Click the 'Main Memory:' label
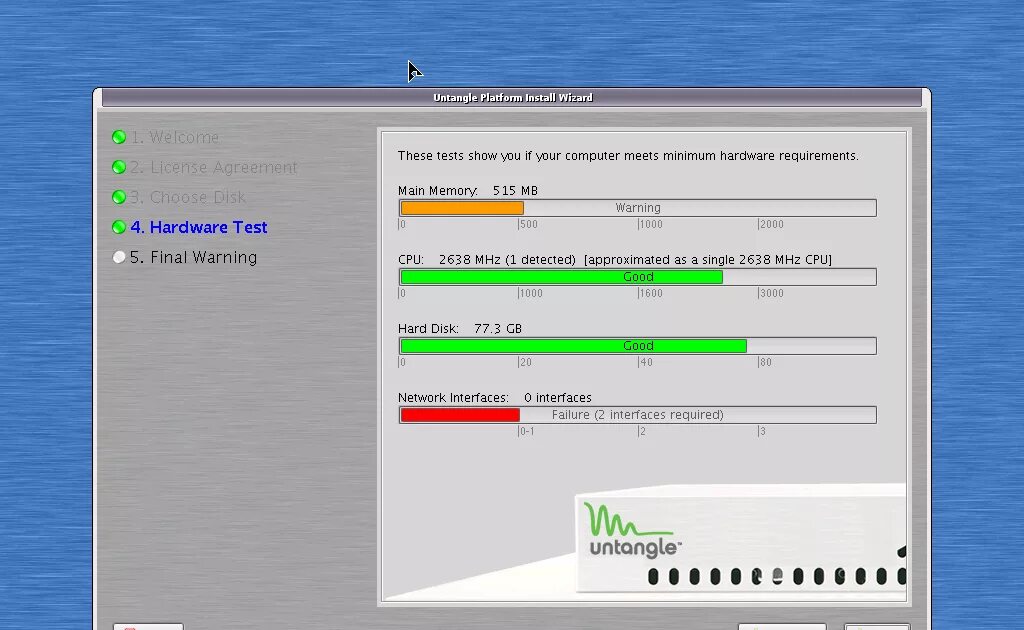Image resolution: width=1024 pixels, height=630 pixels. (x=438, y=191)
